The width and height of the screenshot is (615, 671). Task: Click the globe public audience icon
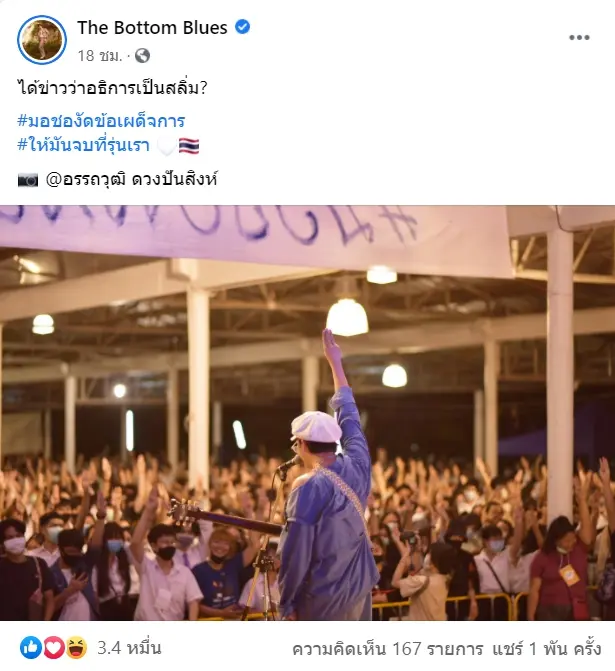143,56
